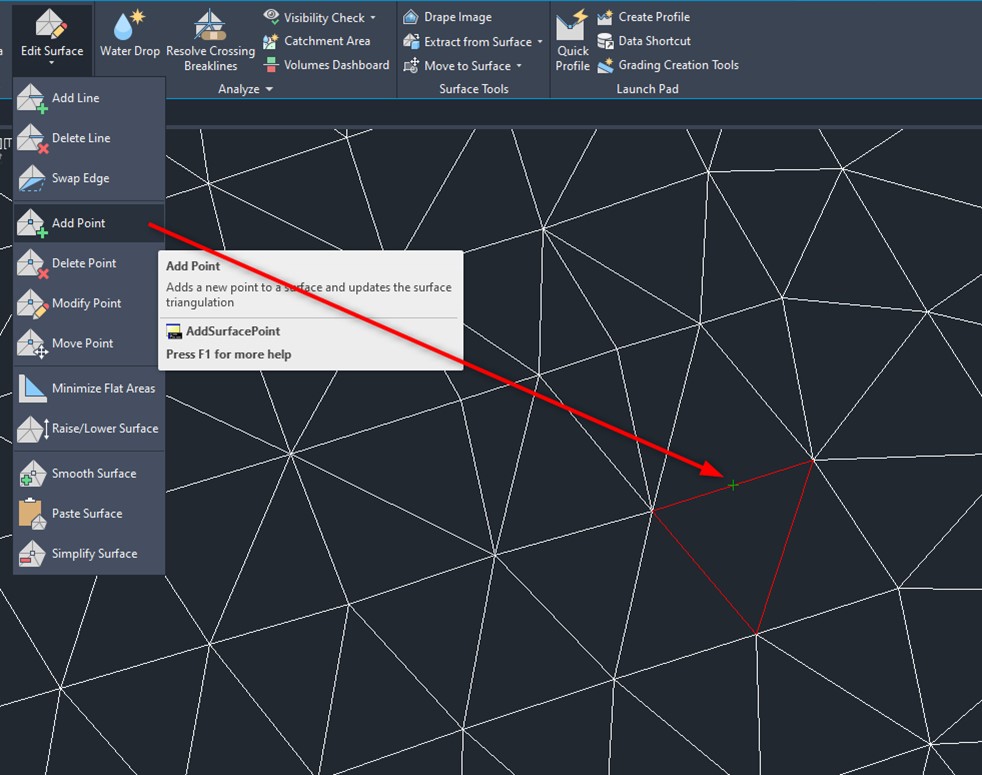Choose Minimize Flat Areas option
The width and height of the screenshot is (982, 775).
[103, 388]
